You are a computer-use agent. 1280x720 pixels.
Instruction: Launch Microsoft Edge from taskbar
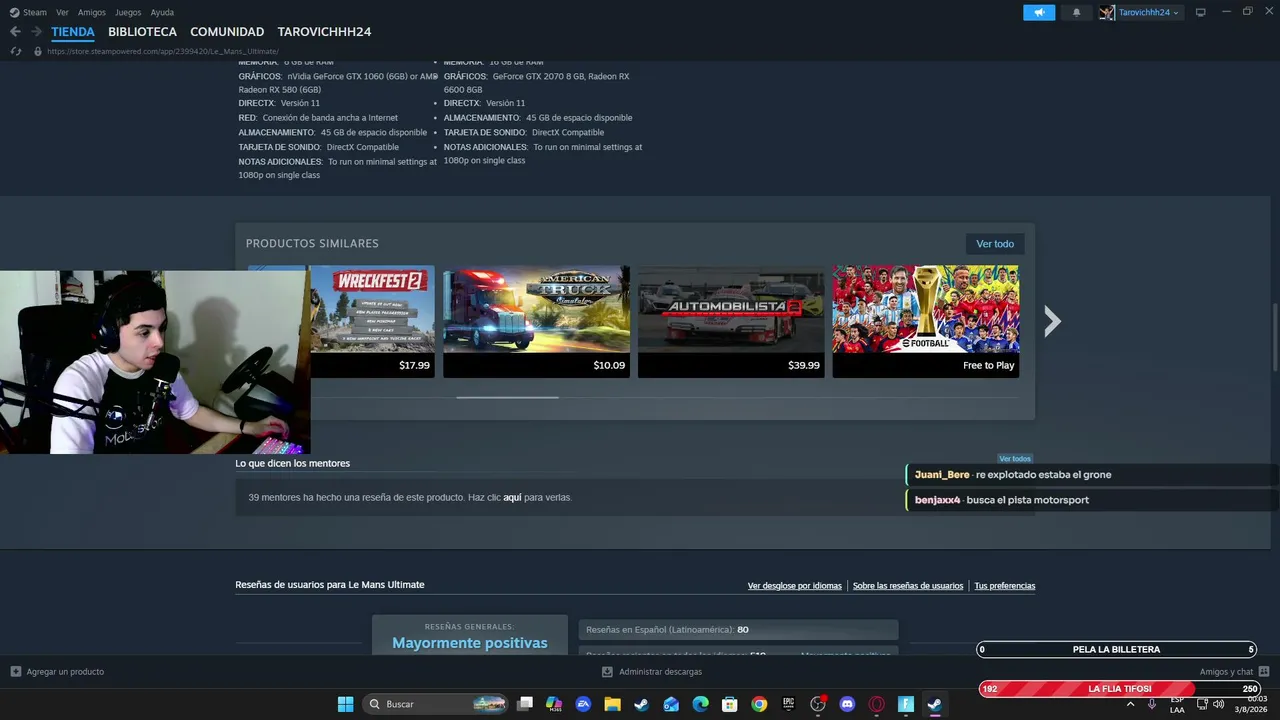700,704
